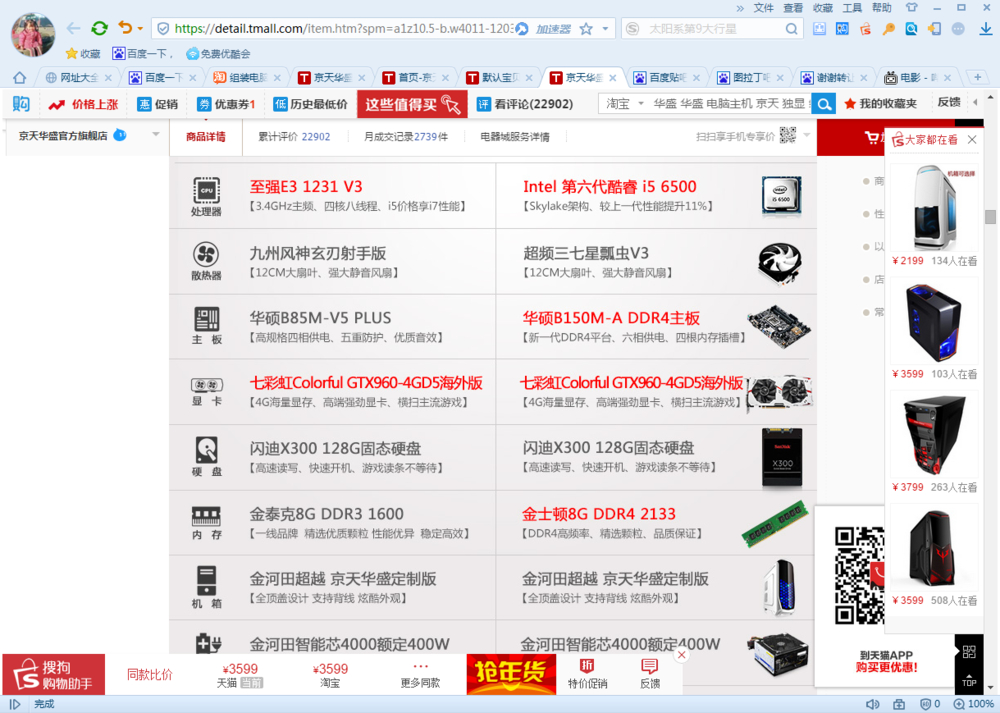Open the Sogou shopping bag extension icon
Viewport: 1000px width, 713px height.
point(865,29)
